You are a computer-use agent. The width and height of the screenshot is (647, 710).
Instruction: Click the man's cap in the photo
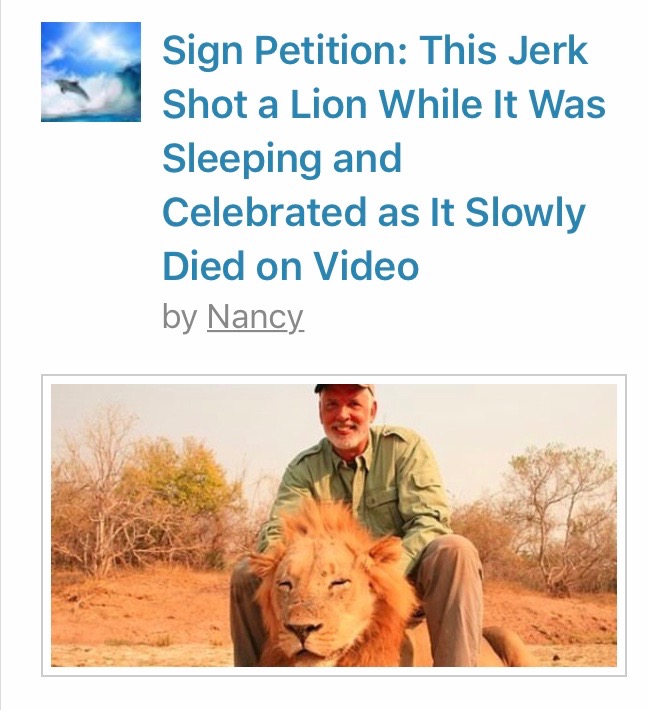[345, 389]
